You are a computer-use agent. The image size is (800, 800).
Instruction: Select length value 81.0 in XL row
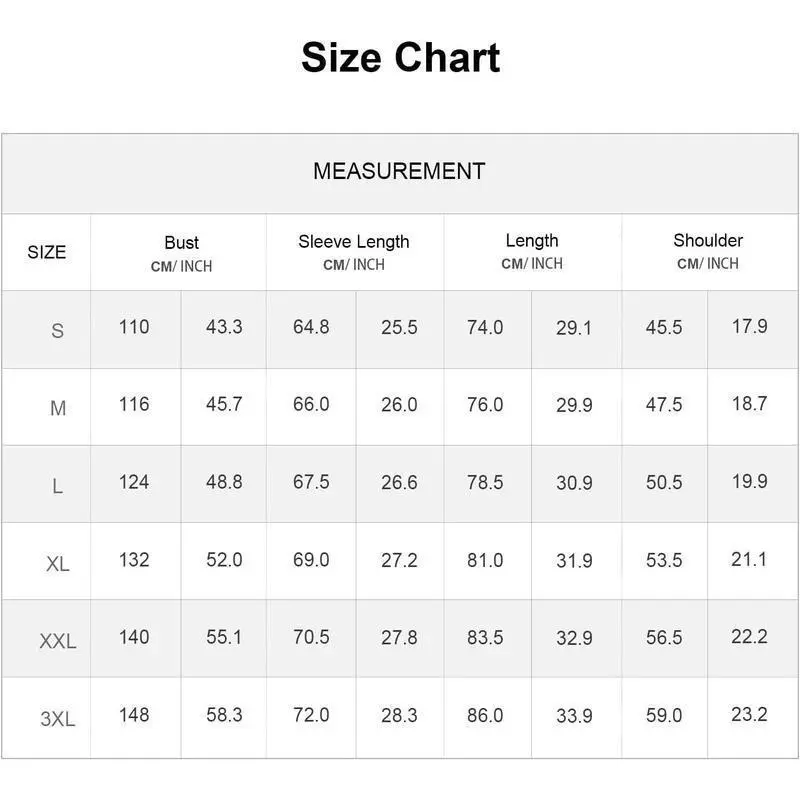[x=485, y=560]
